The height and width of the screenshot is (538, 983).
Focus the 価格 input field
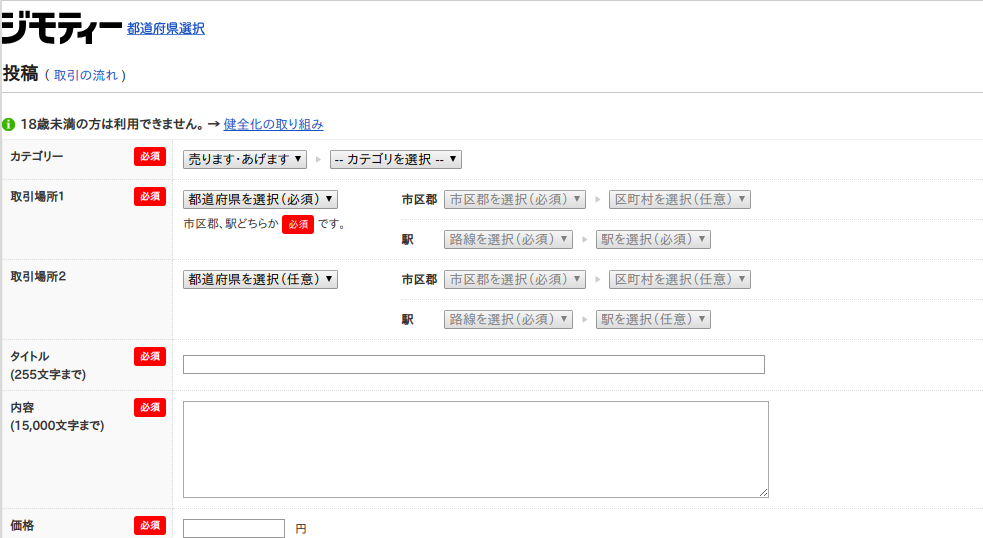coord(234,528)
